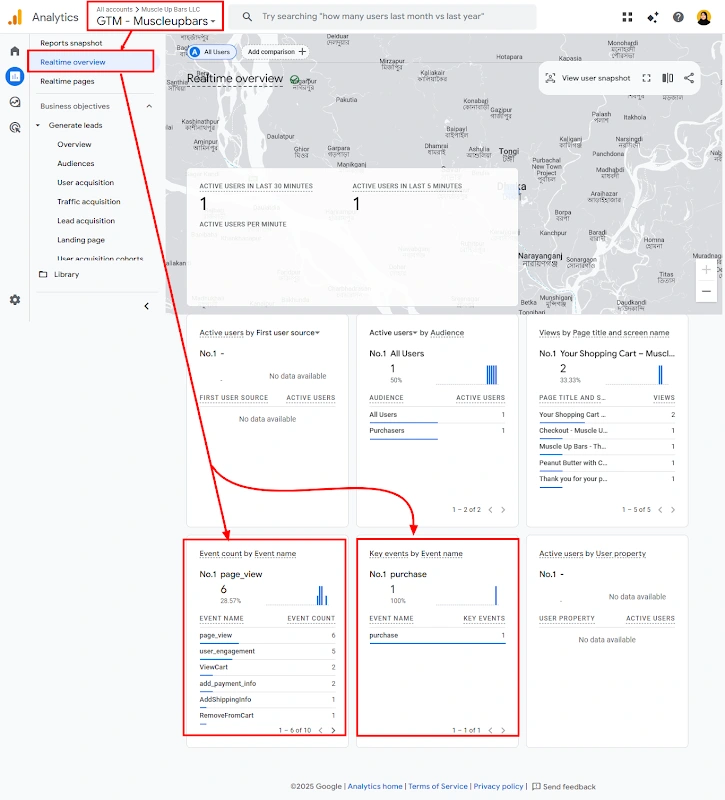The image size is (725, 800).
Task: Select Reports snapshot in navigation
Action: pyautogui.click(x=71, y=43)
